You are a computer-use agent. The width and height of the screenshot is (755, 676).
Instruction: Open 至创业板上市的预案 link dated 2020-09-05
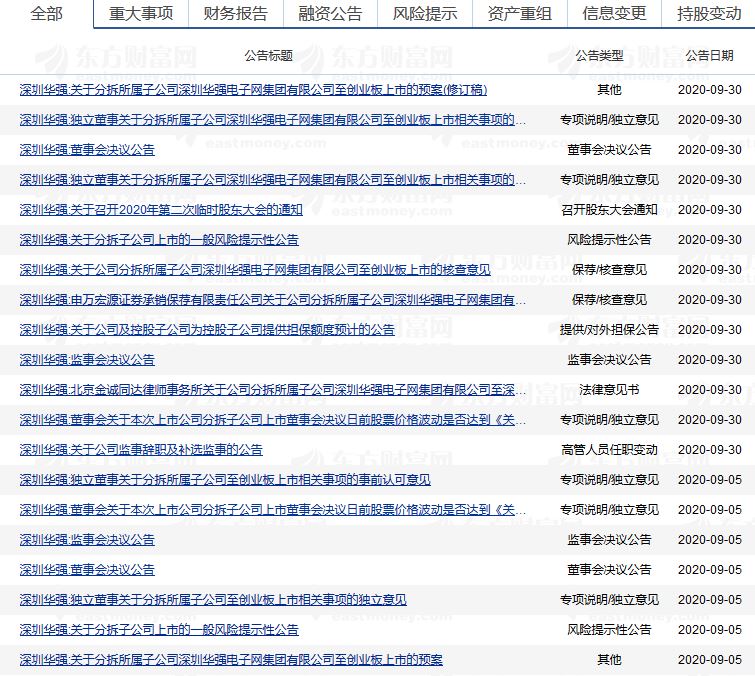pos(231,660)
